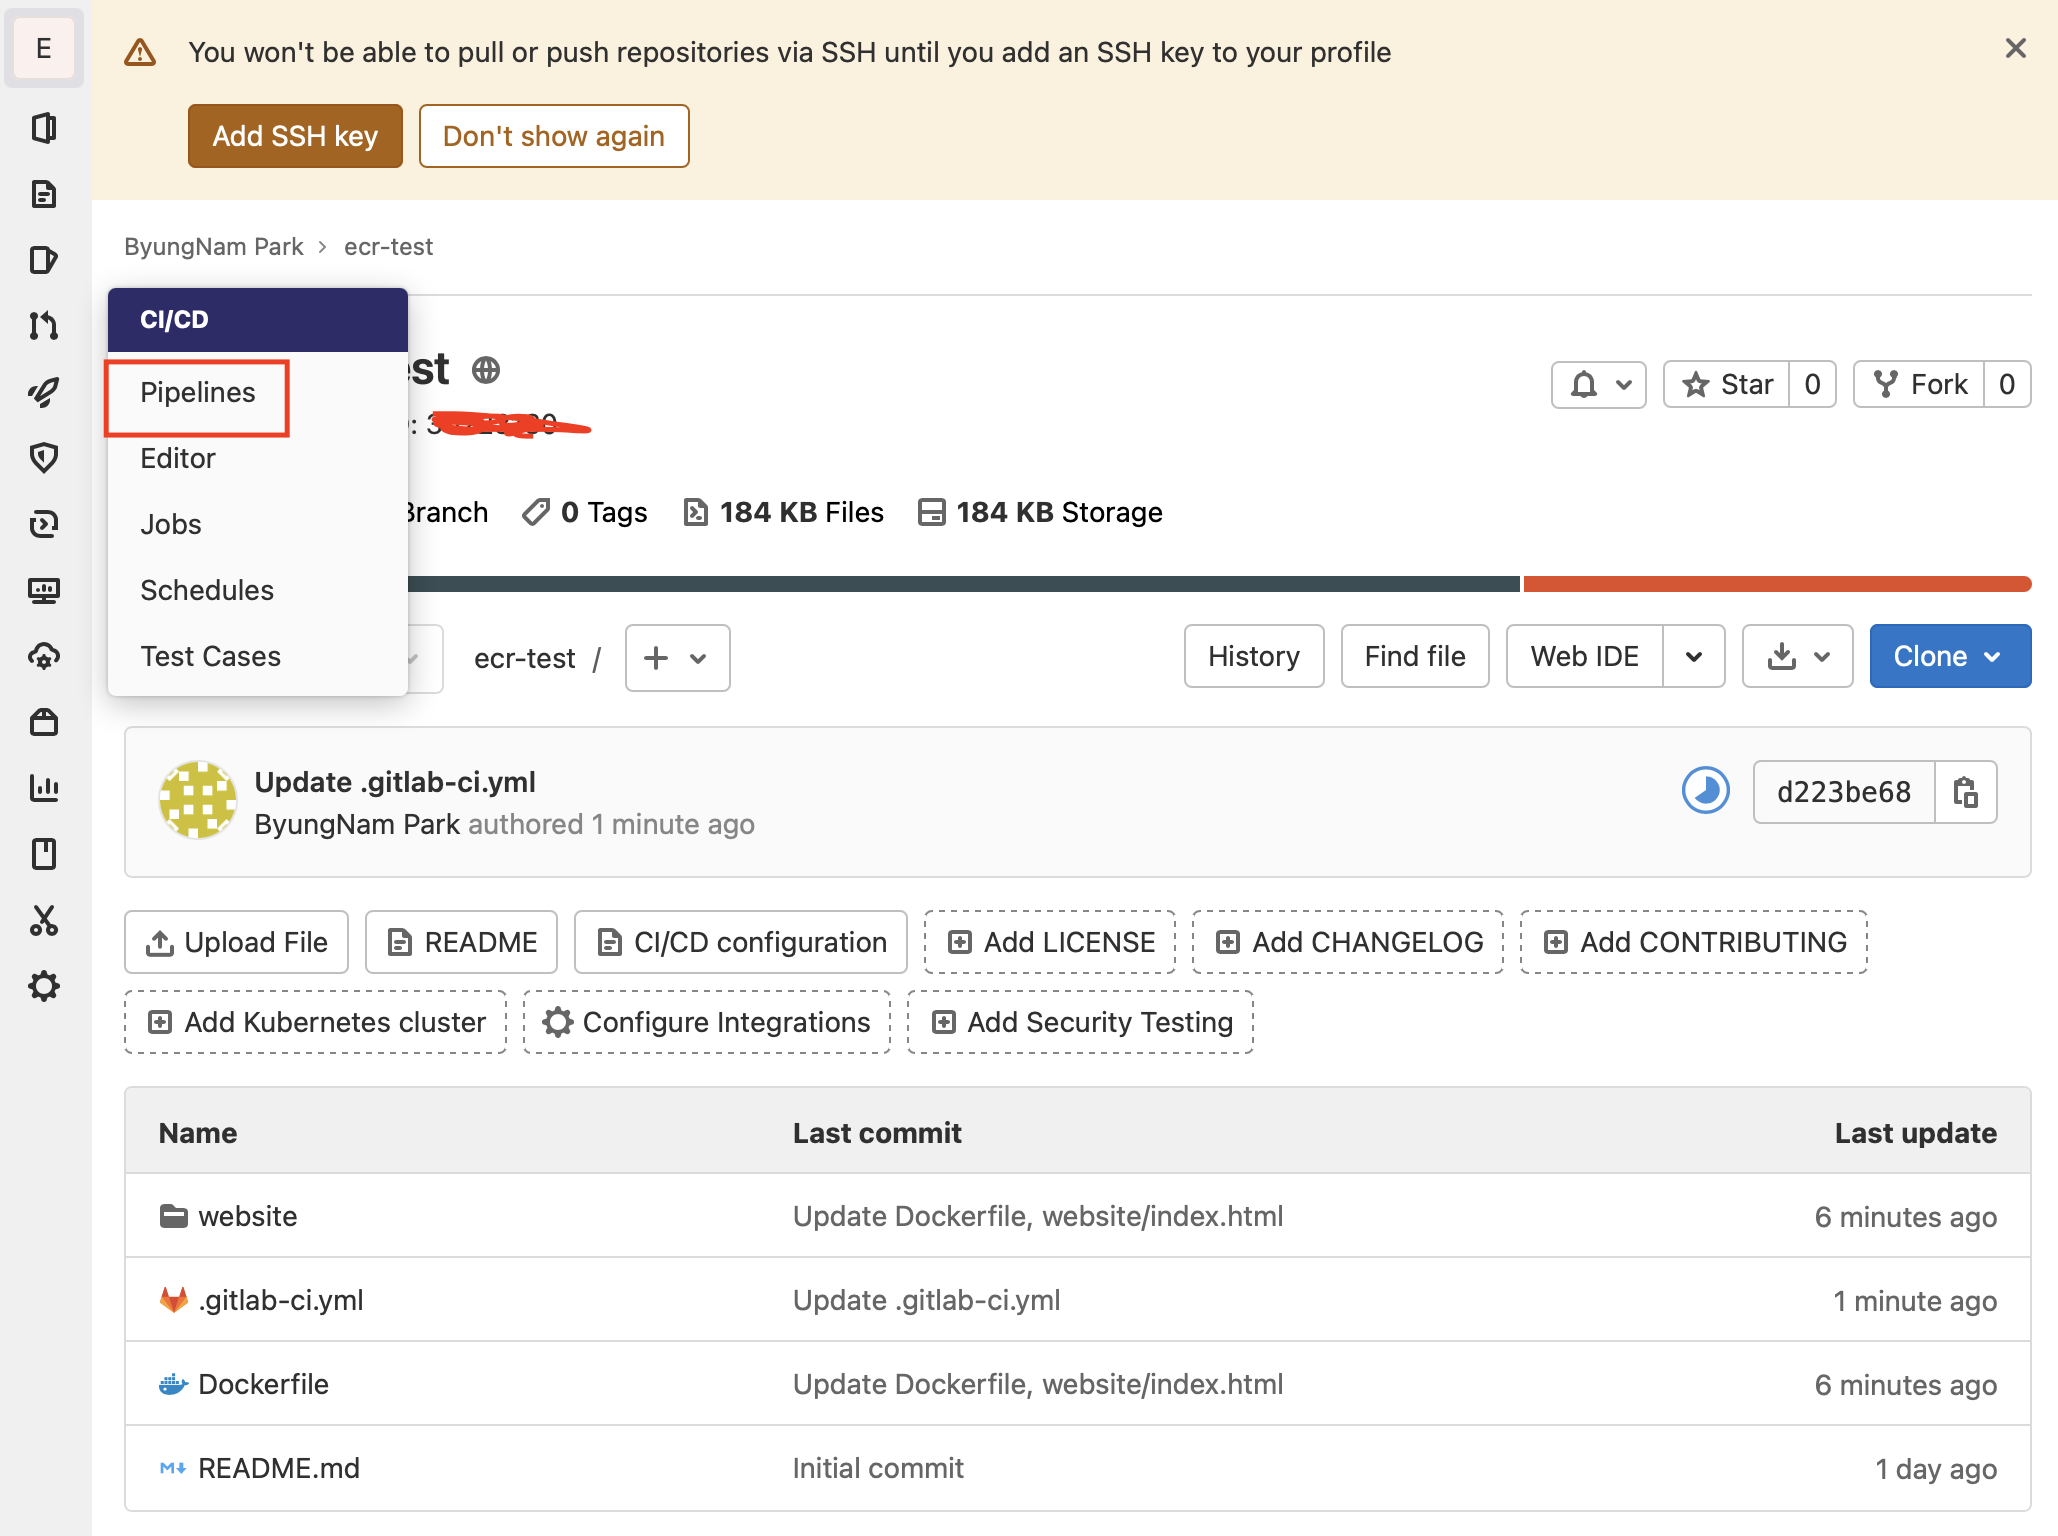
Task: Click Don't show again button
Action: 554,136
